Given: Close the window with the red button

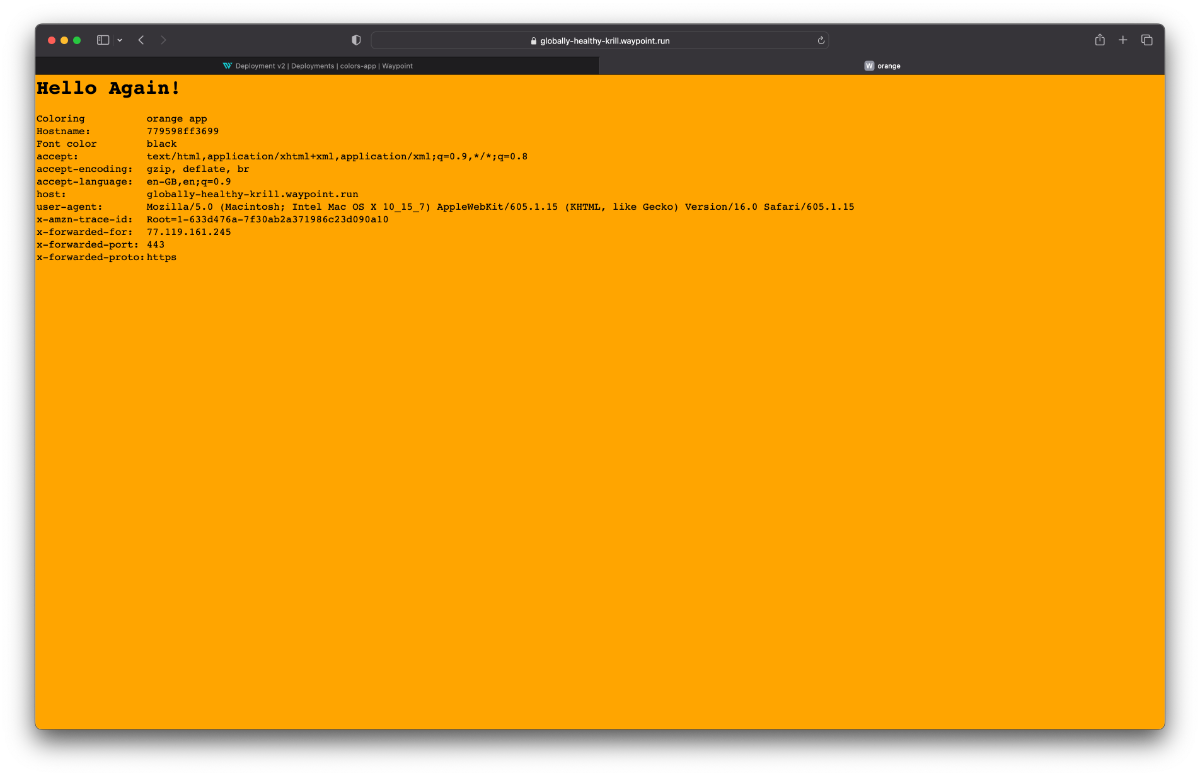Looking at the screenshot, I should click(52, 40).
